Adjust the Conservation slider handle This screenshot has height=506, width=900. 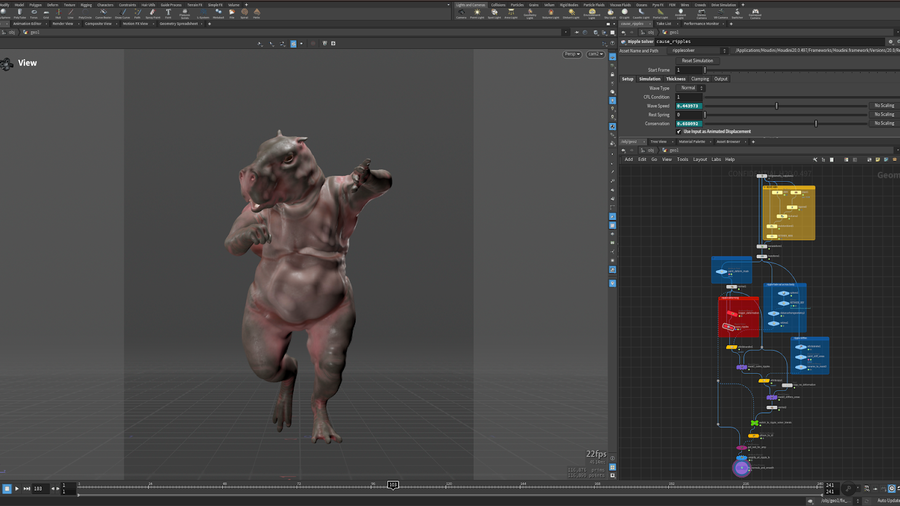coord(816,123)
